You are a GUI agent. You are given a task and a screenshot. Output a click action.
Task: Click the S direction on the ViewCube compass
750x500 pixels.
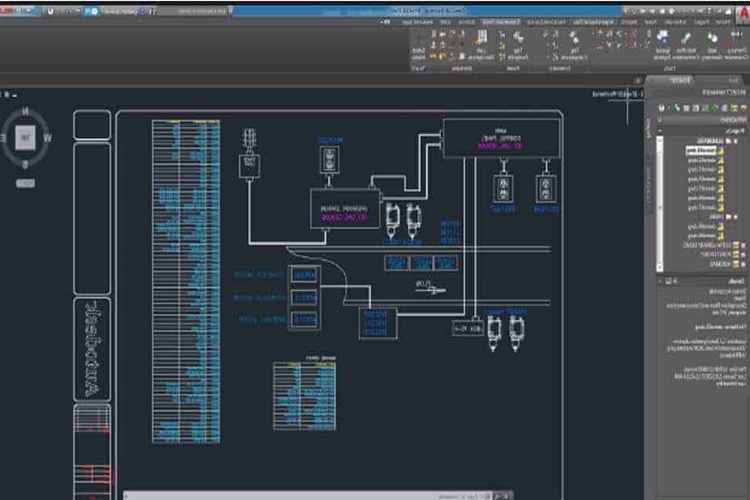click(25, 165)
